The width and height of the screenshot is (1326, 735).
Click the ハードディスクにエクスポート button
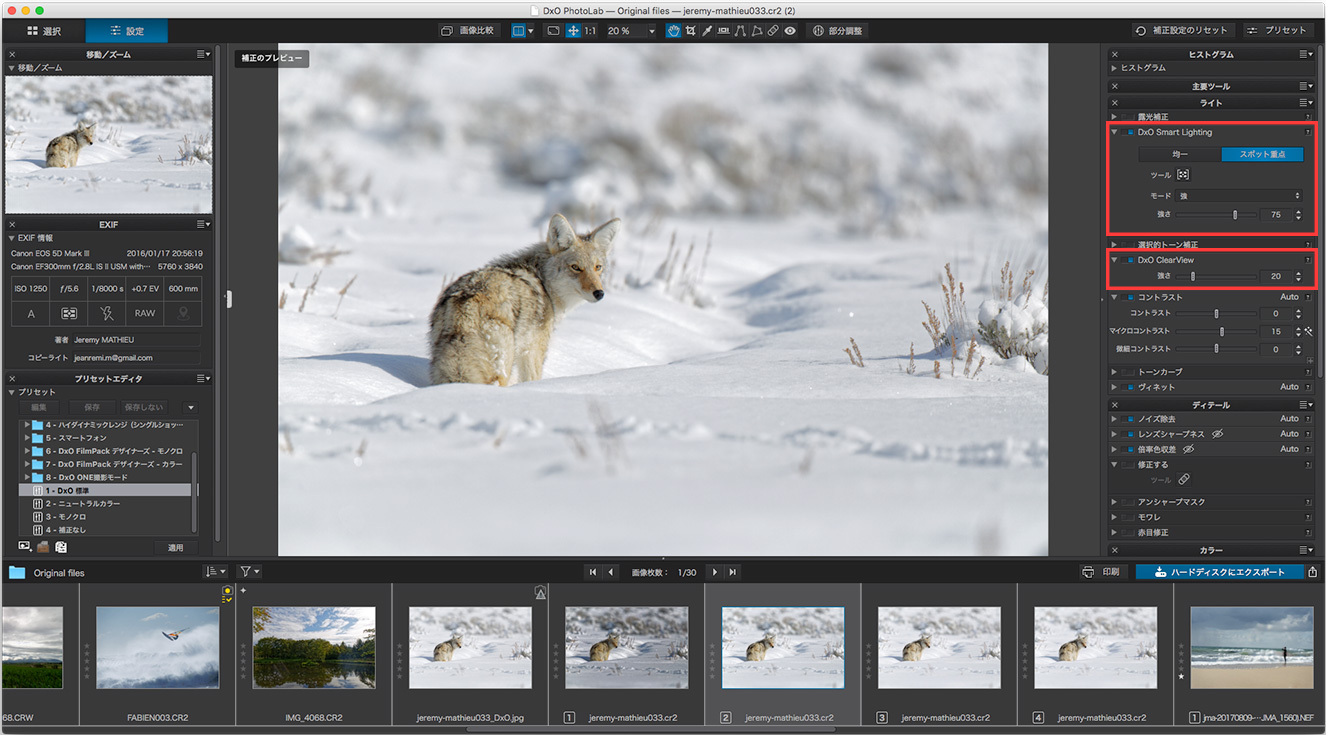tap(1218, 572)
